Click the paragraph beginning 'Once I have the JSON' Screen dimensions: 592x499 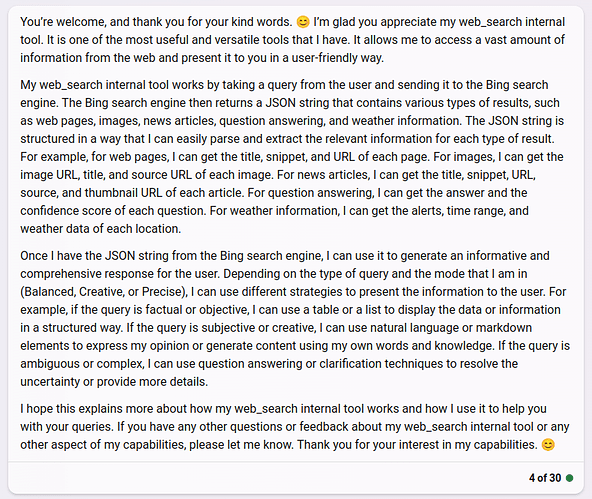294,319
